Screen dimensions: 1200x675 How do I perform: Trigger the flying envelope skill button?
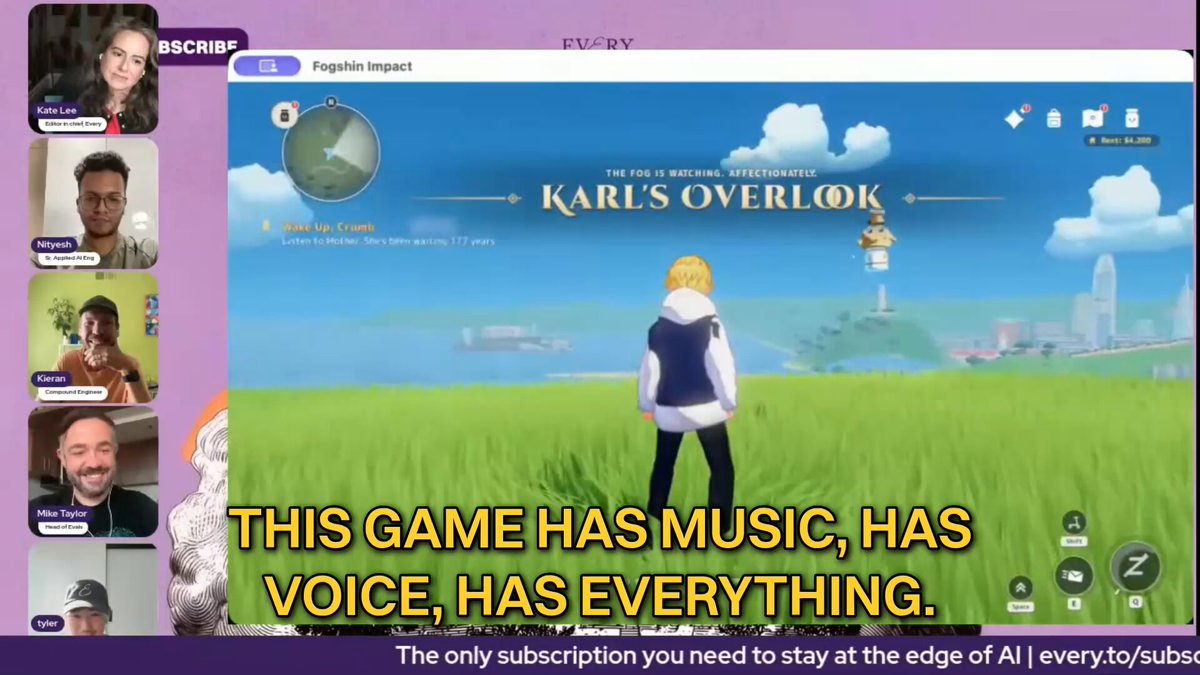pyautogui.click(x=1074, y=576)
